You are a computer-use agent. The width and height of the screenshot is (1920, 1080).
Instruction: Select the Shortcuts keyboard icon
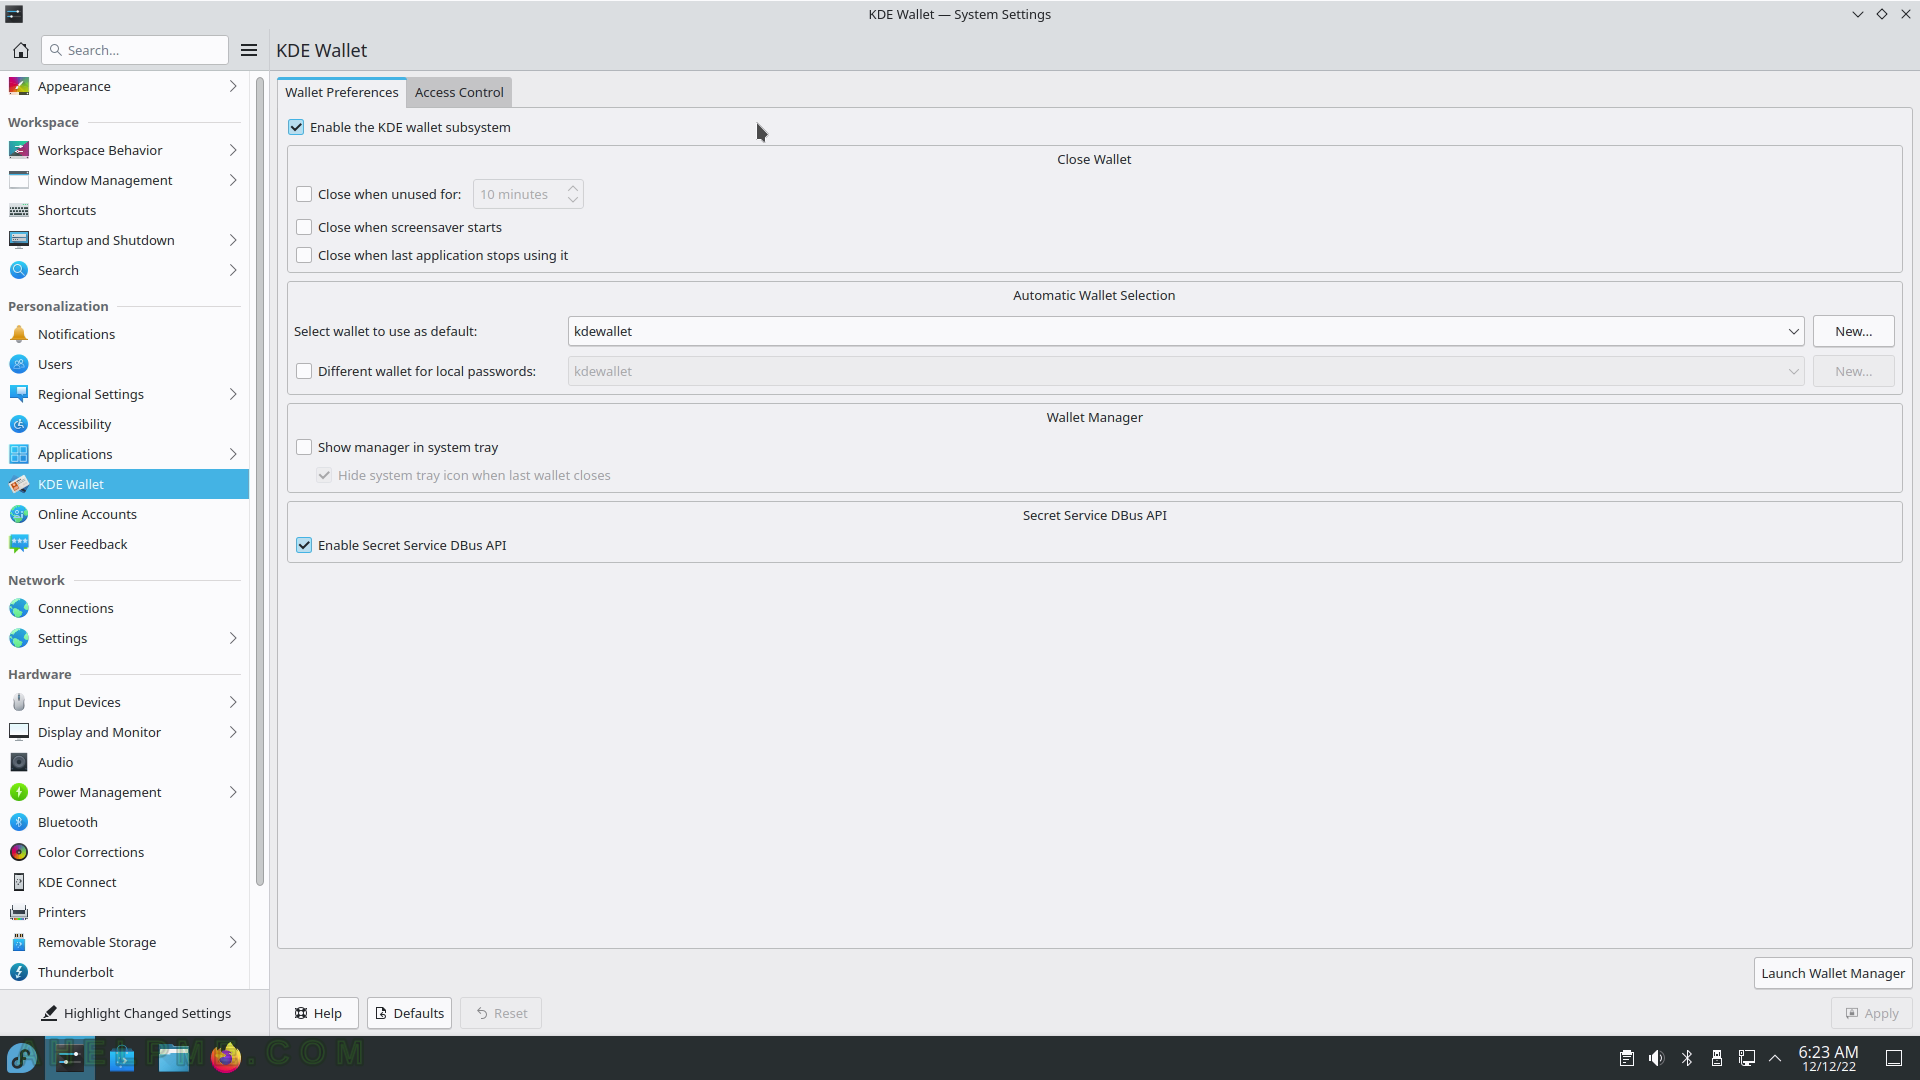pos(19,210)
